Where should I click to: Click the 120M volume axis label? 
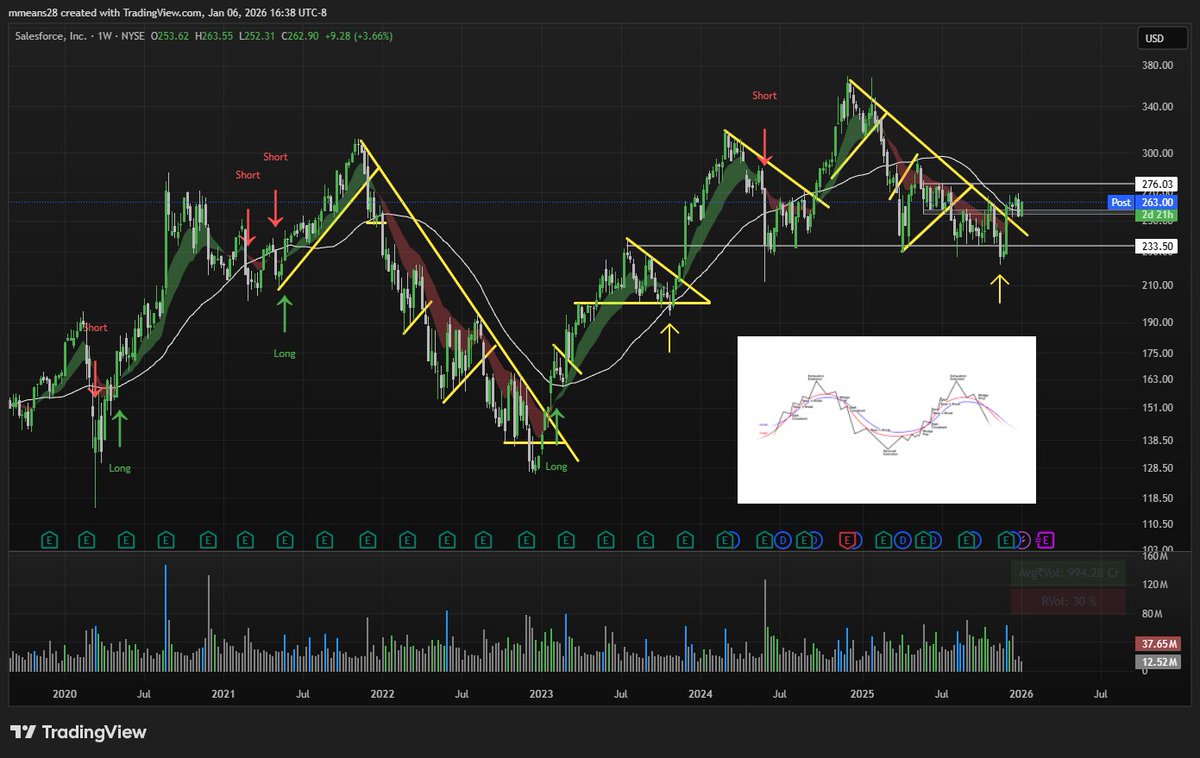(1157, 584)
